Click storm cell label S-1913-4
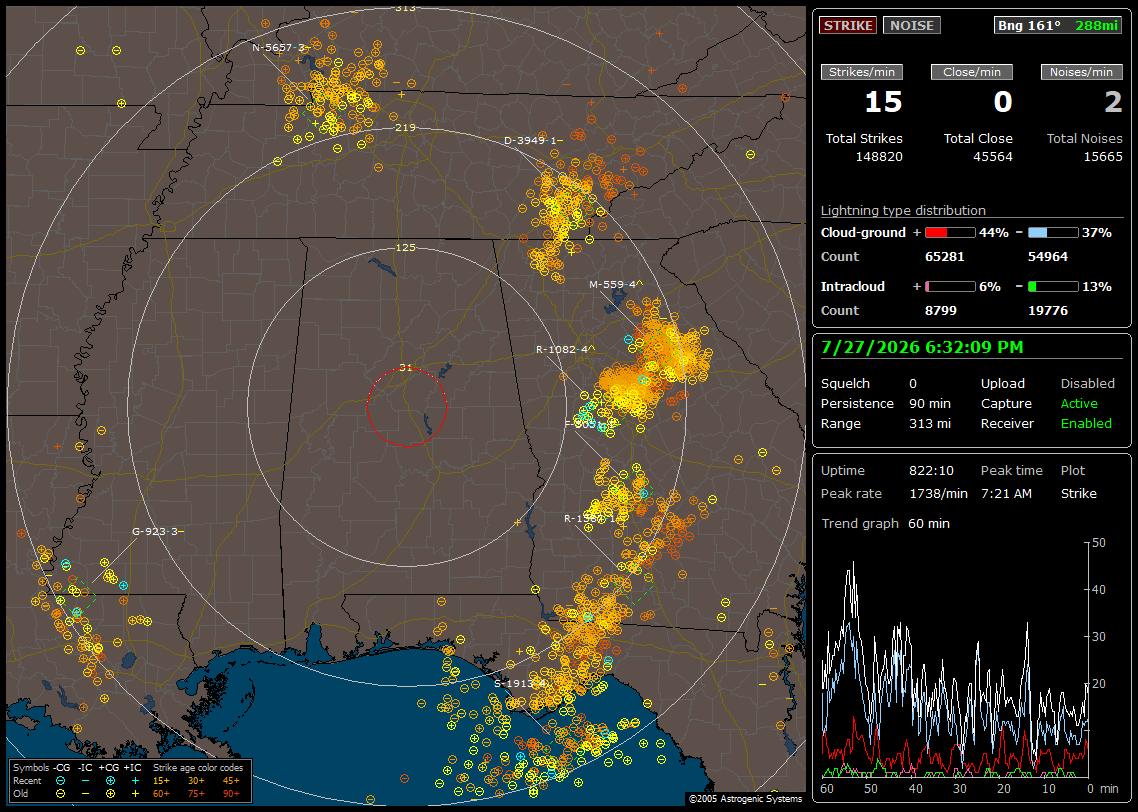 [521, 683]
